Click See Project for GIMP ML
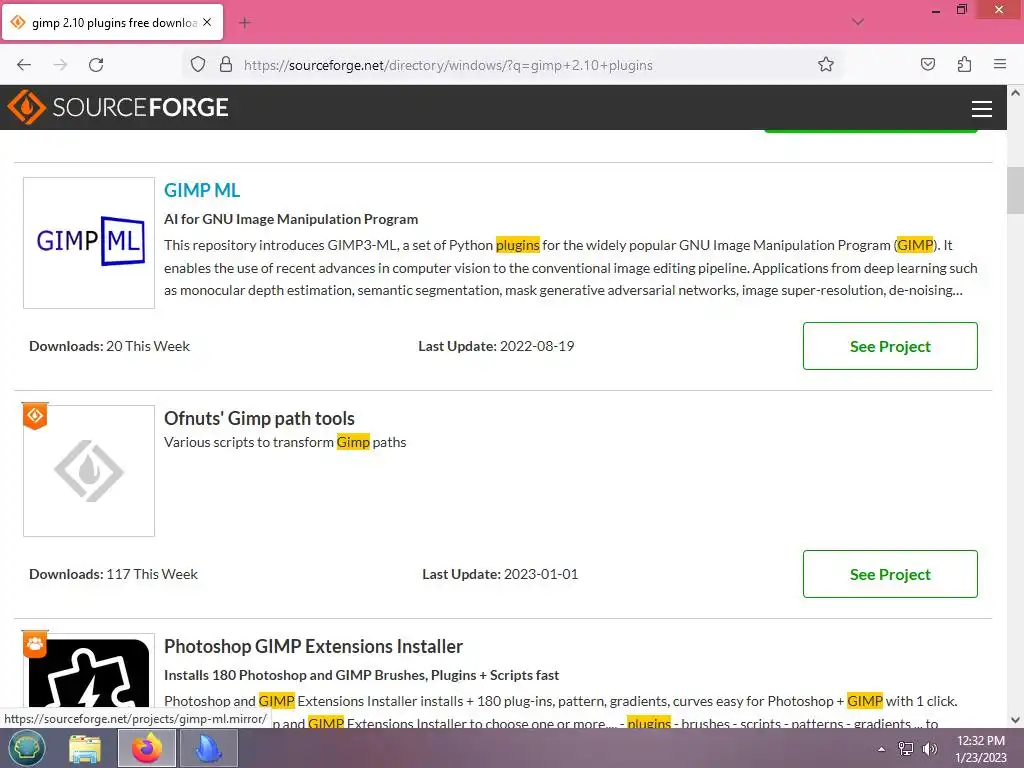Viewport: 1024px width, 768px height. [890, 346]
